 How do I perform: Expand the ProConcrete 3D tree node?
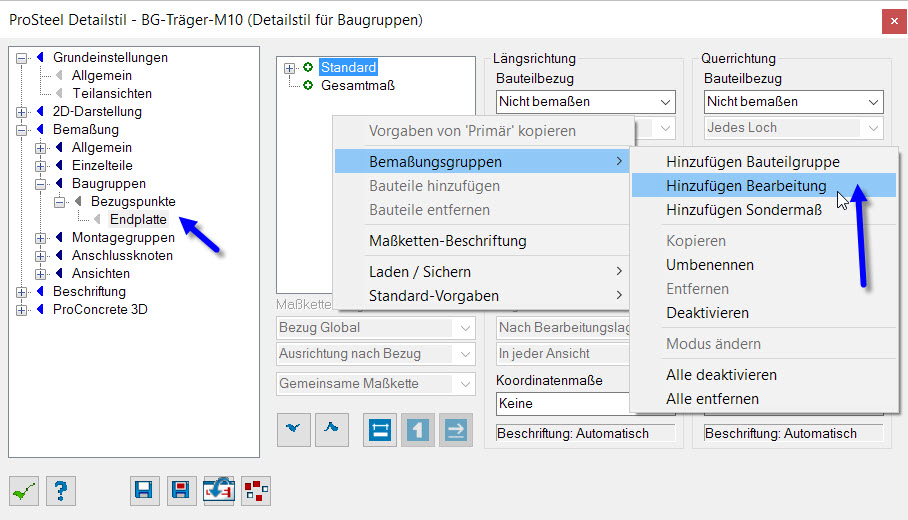point(21,310)
